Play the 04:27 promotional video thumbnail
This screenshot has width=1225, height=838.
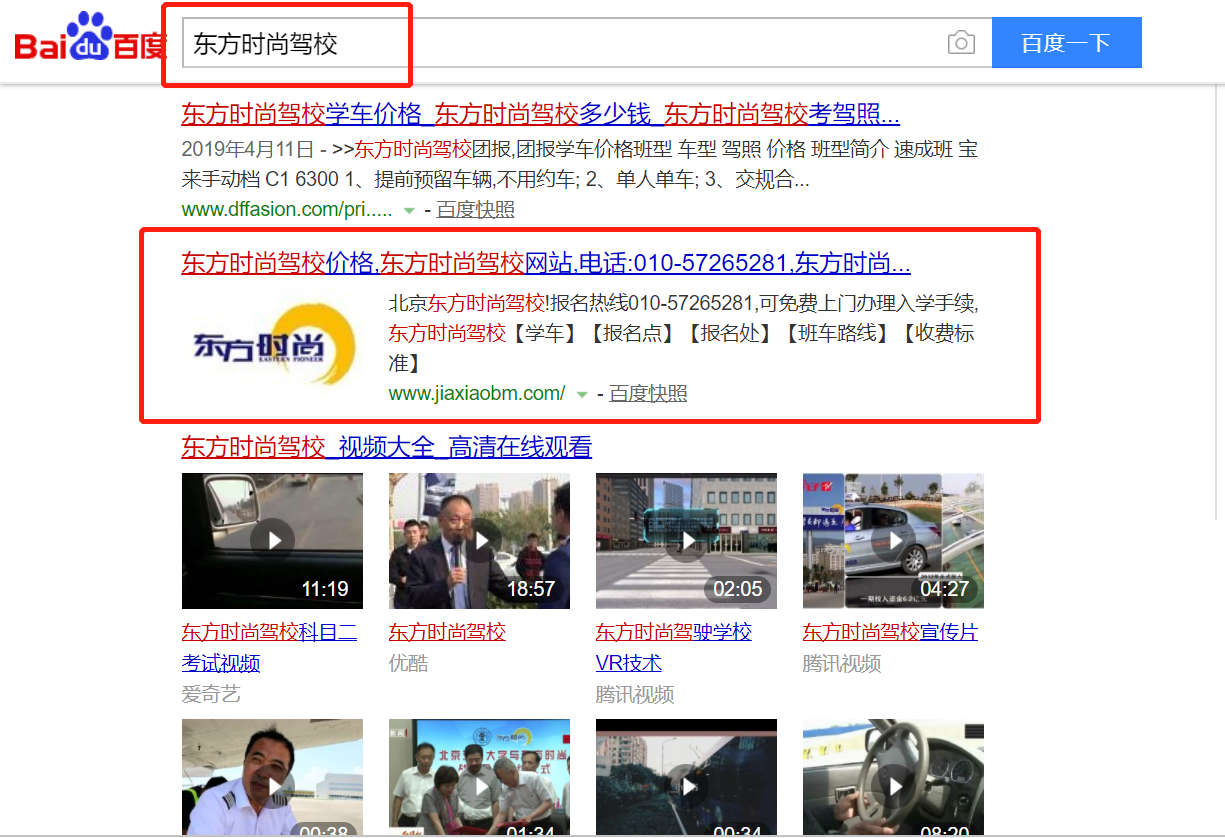[x=893, y=541]
